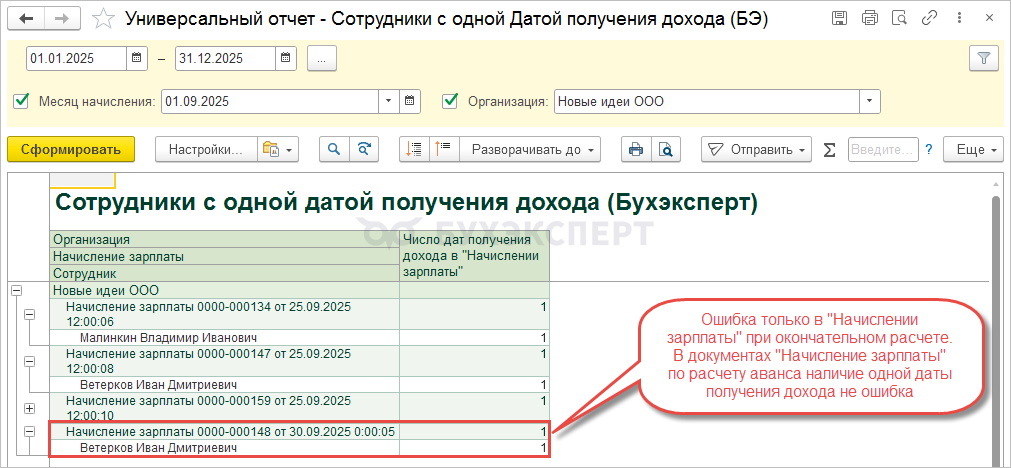
Task: Copy link using the chain icon
Action: pos(930,18)
